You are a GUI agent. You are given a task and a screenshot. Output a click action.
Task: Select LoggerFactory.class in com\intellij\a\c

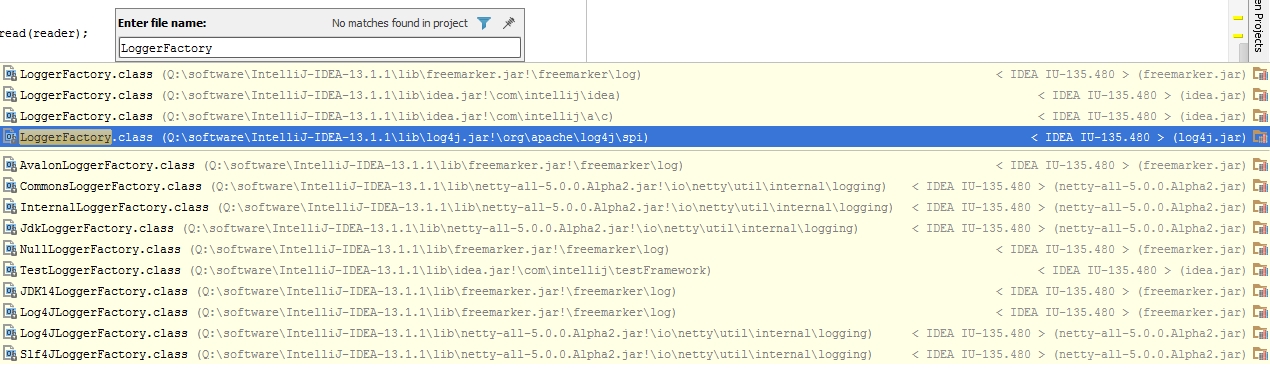[x=635, y=116]
